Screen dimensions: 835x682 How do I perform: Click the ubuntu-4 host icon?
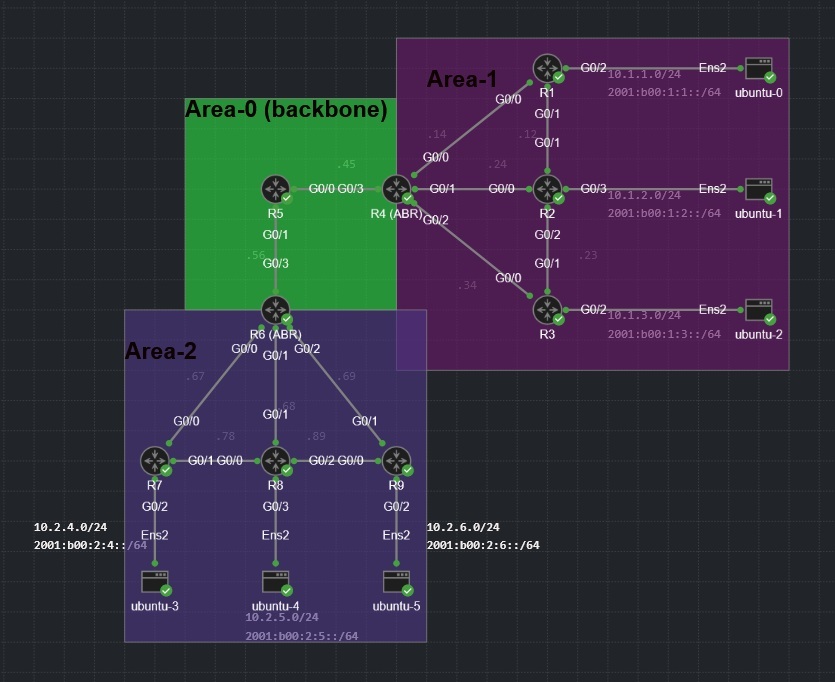[276, 582]
